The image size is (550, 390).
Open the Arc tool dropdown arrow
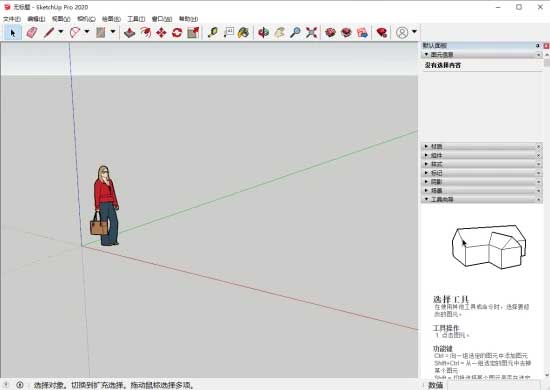coord(87,32)
